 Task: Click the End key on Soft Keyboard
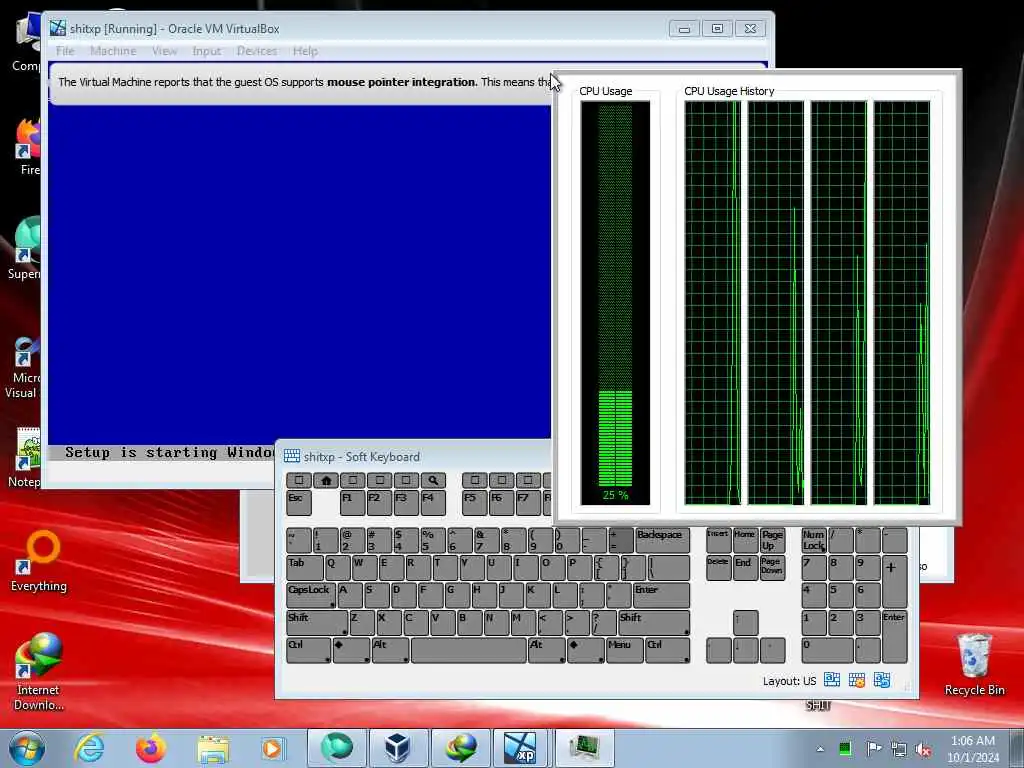pos(745,568)
